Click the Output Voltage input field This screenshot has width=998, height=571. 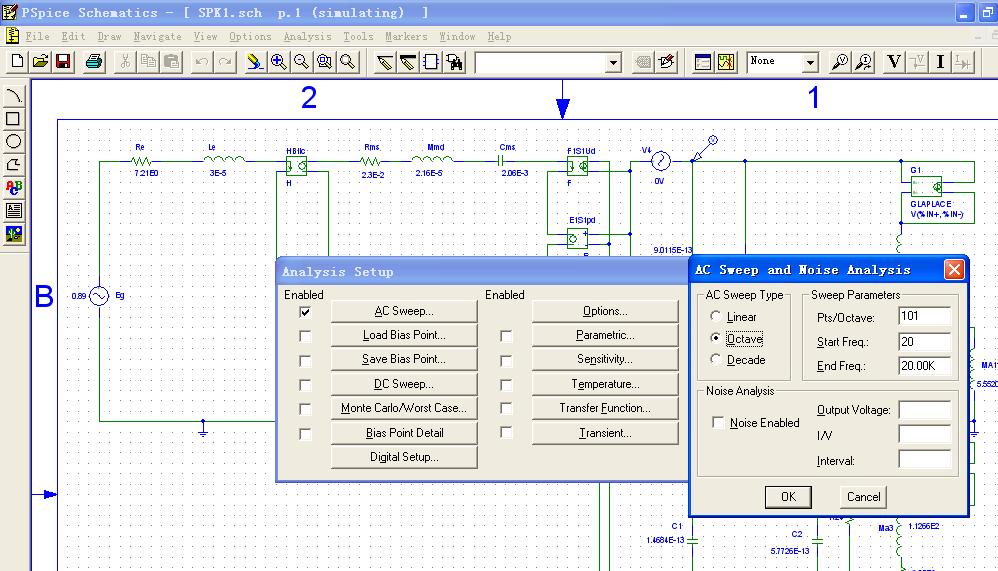(x=925, y=410)
